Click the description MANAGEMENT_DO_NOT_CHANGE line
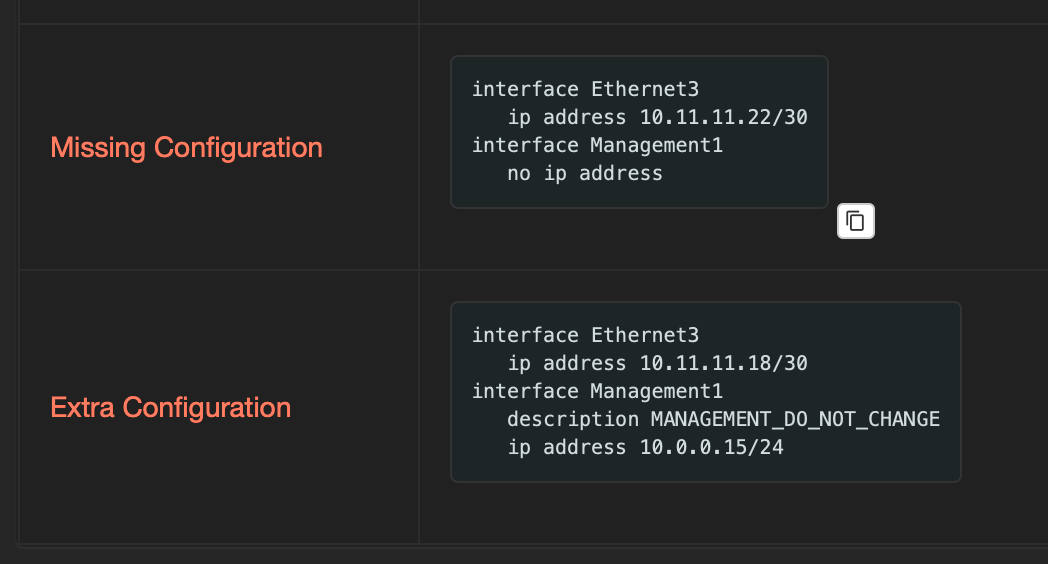Image resolution: width=1048 pixels, height=564 pixels. [x=723, y=419]
